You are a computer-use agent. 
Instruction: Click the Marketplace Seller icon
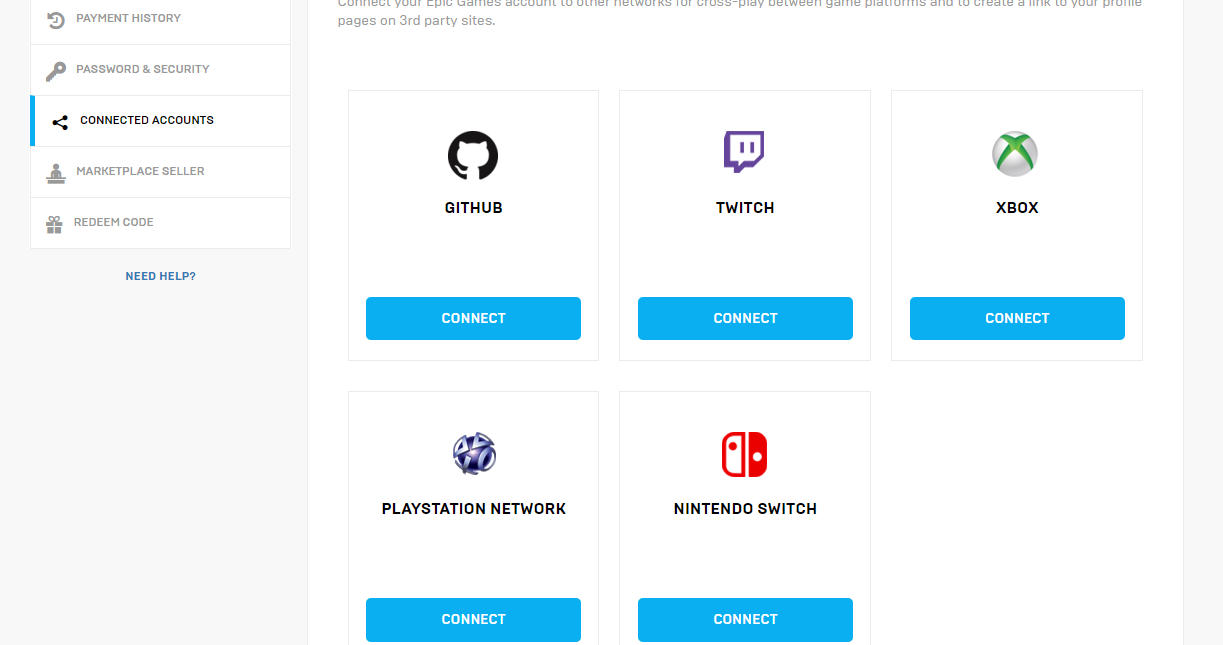click(56, 173)
